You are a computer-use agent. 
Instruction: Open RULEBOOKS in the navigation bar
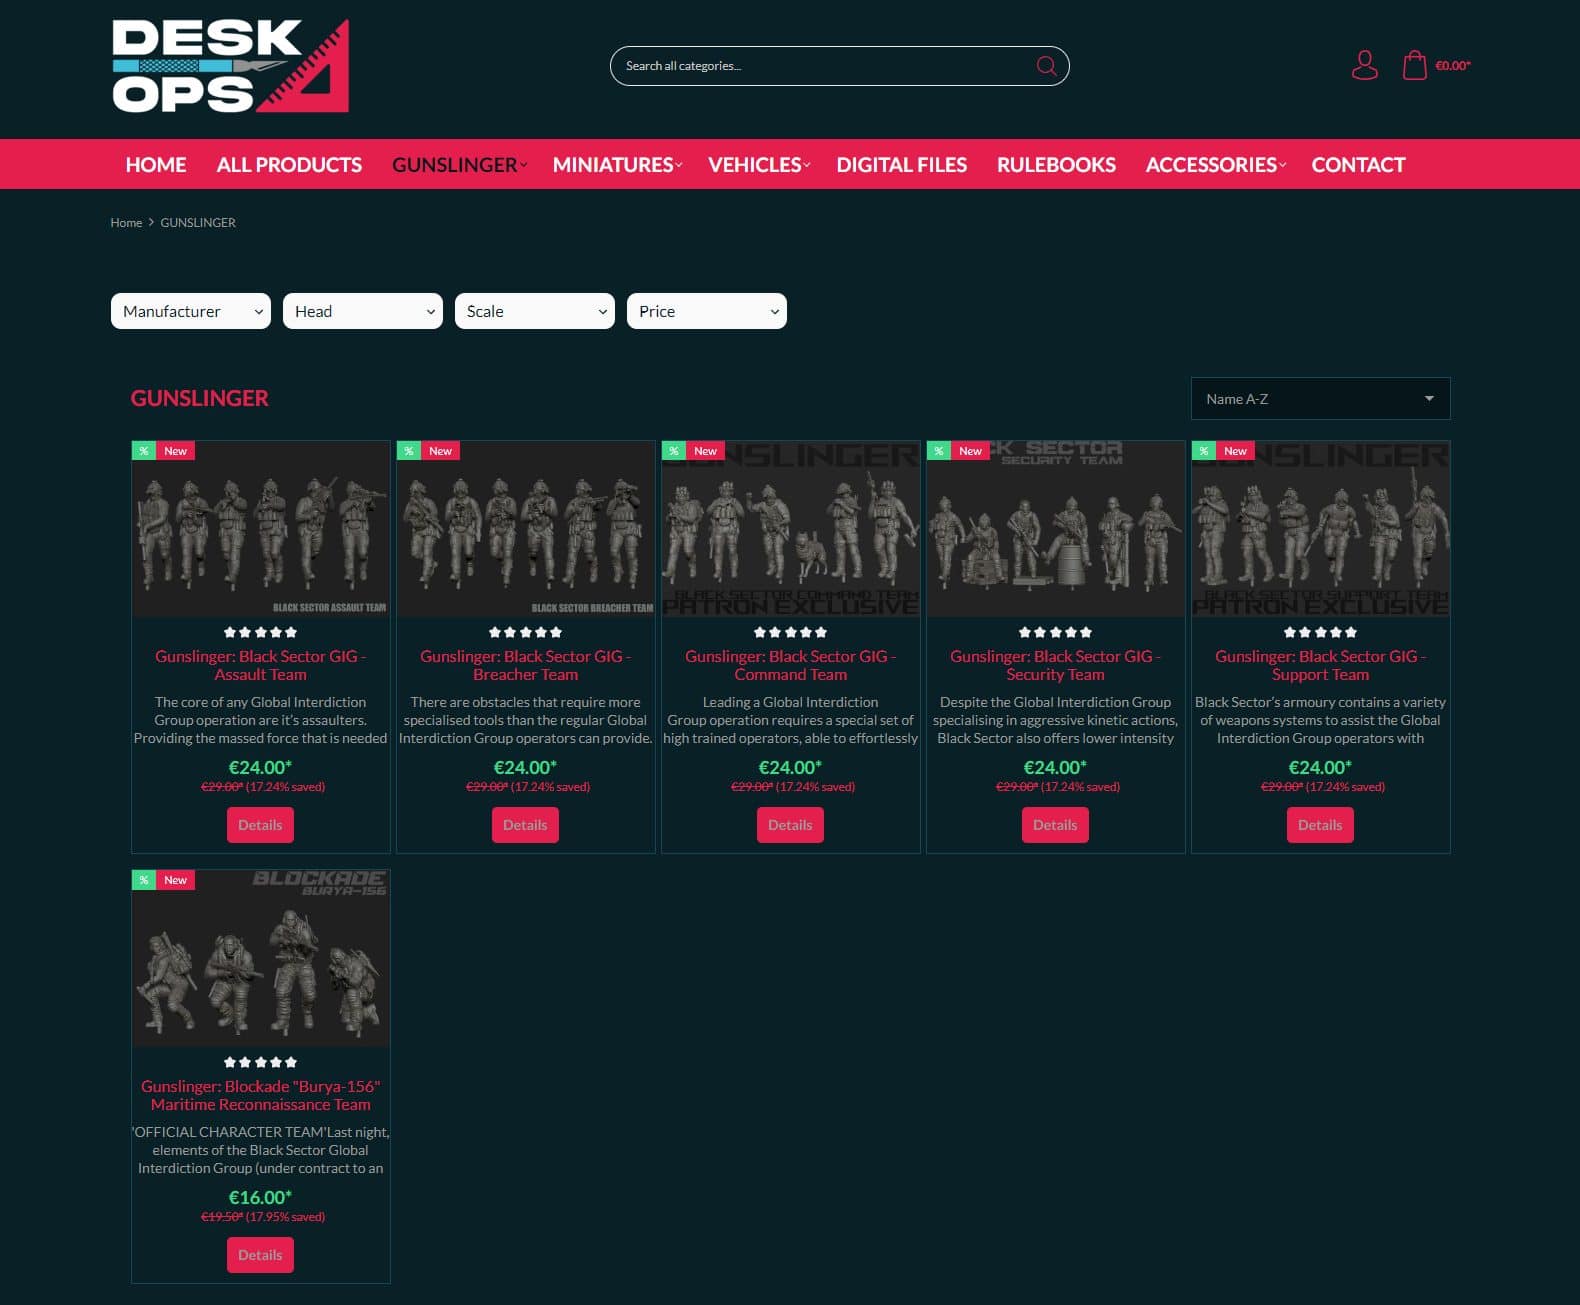[1056, 165]
